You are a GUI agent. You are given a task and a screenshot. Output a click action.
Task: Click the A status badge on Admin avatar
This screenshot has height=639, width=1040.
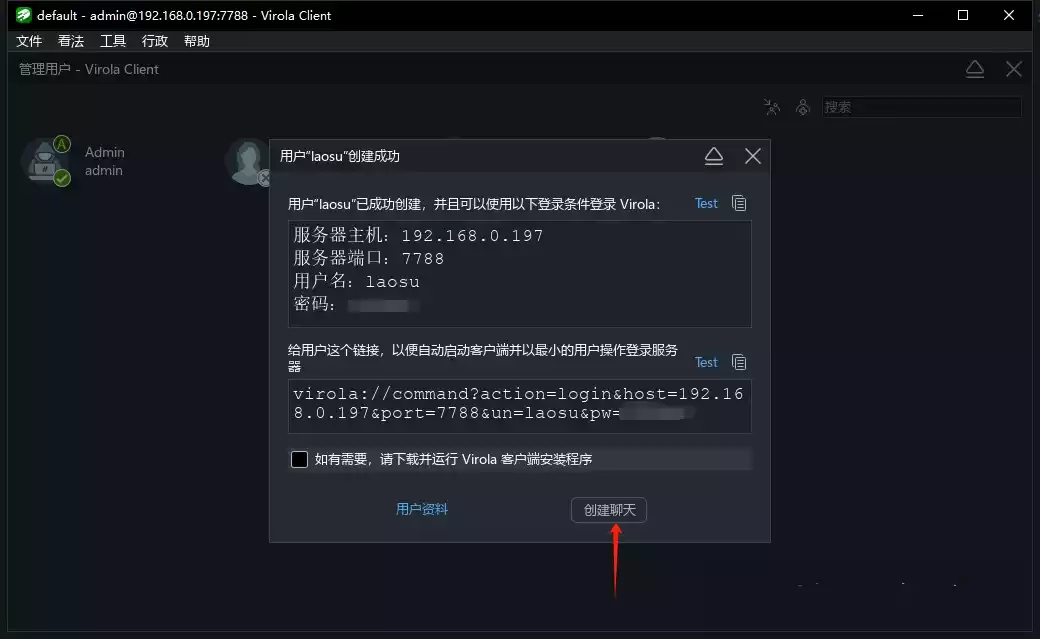point(62,143)
